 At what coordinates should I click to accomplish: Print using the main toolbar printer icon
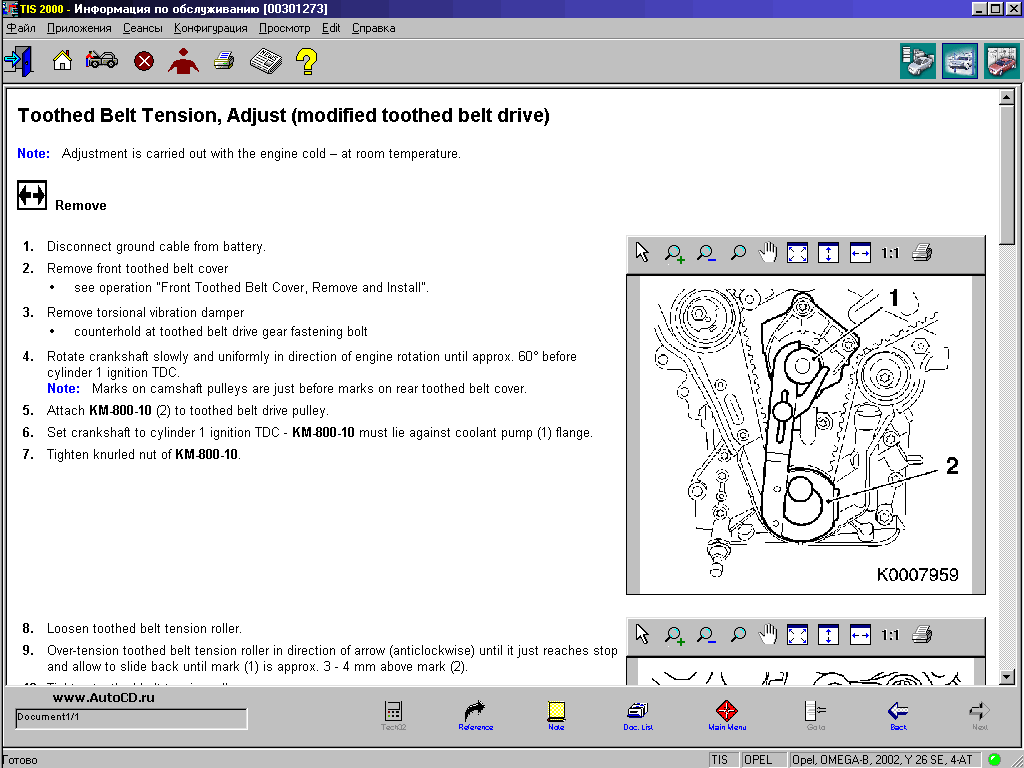[x=224, y=61]
